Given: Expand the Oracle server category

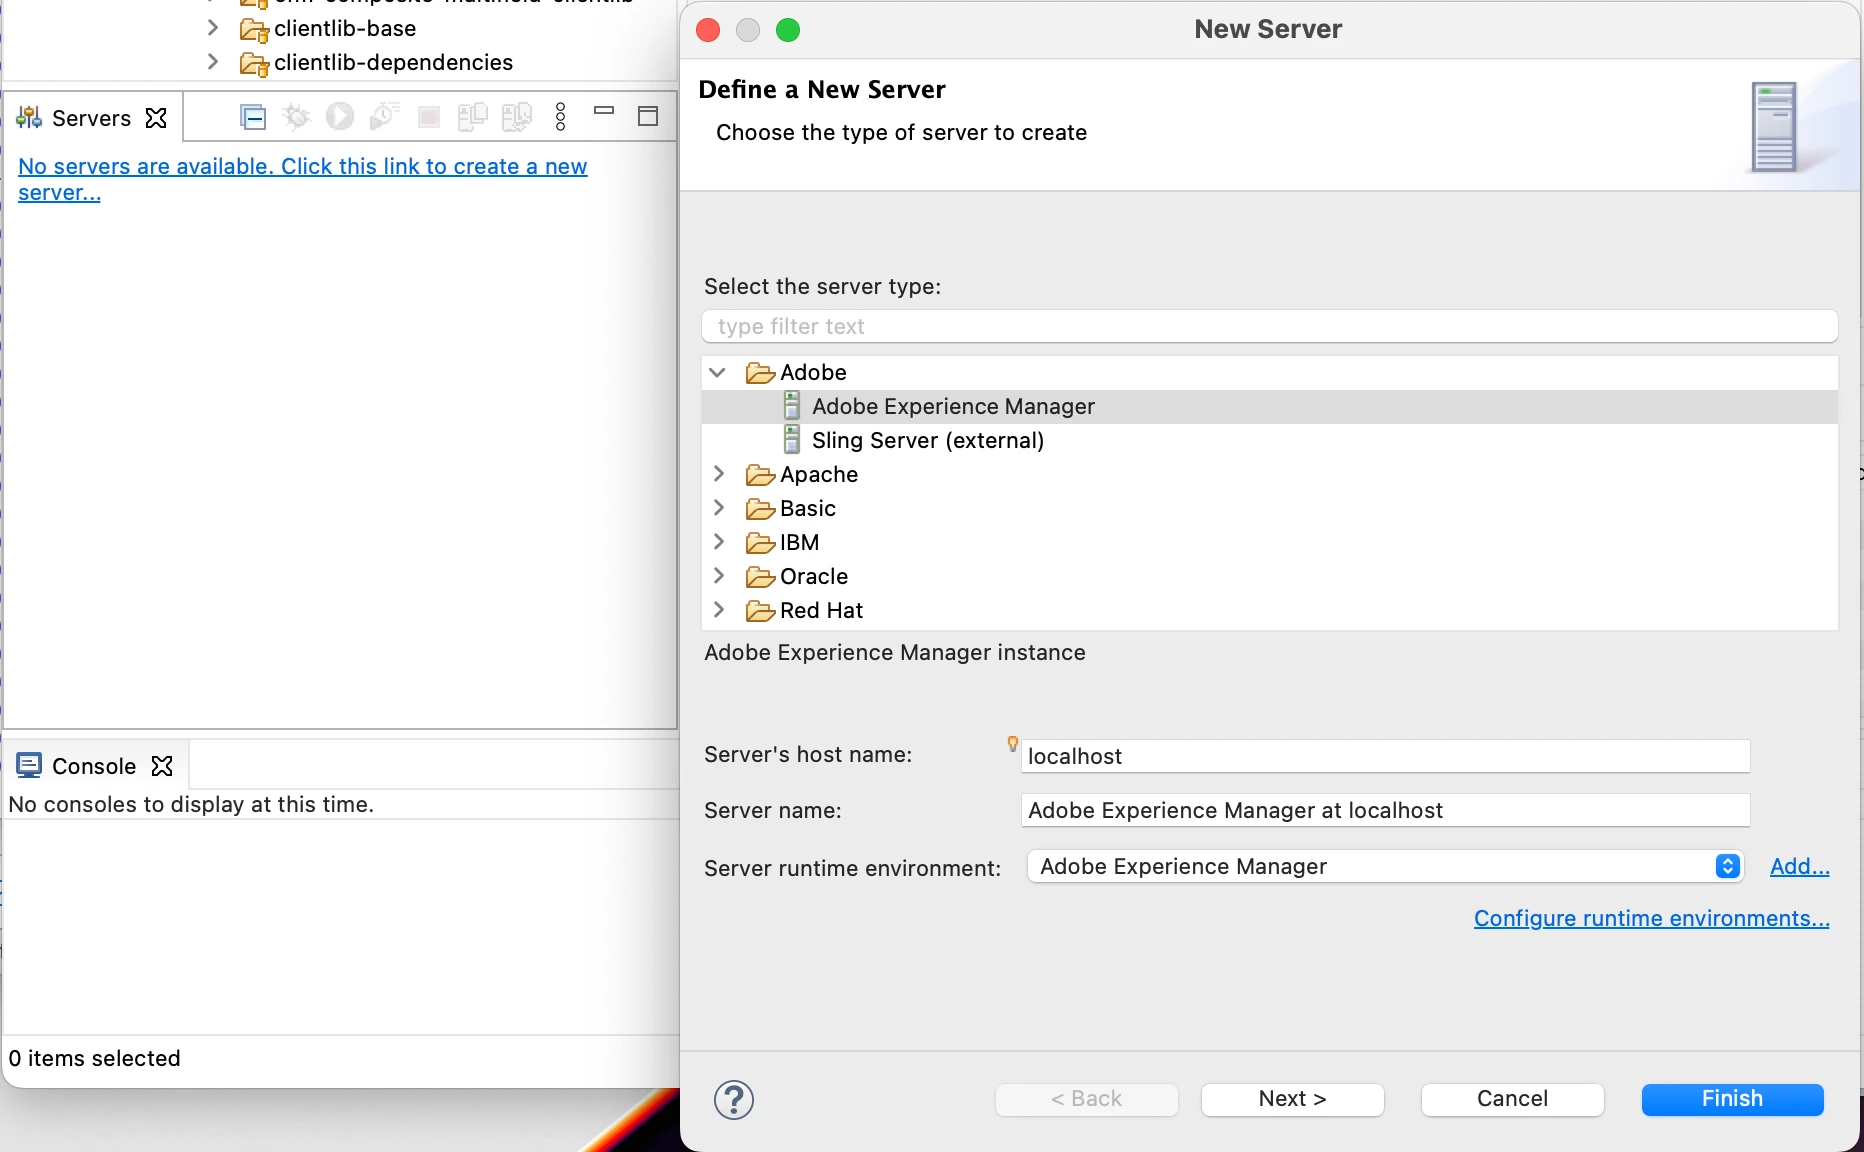Looking at the screenshot, I should click(718, 576).
